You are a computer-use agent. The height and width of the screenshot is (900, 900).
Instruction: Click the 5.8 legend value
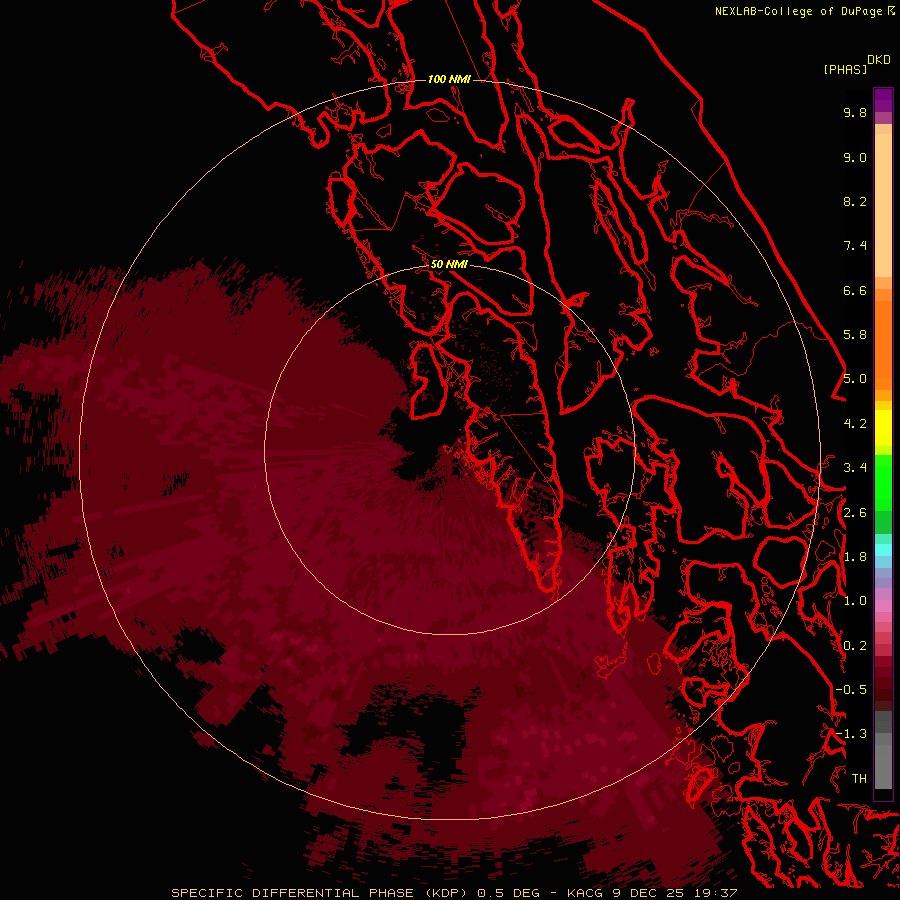(x=855, y=335)
